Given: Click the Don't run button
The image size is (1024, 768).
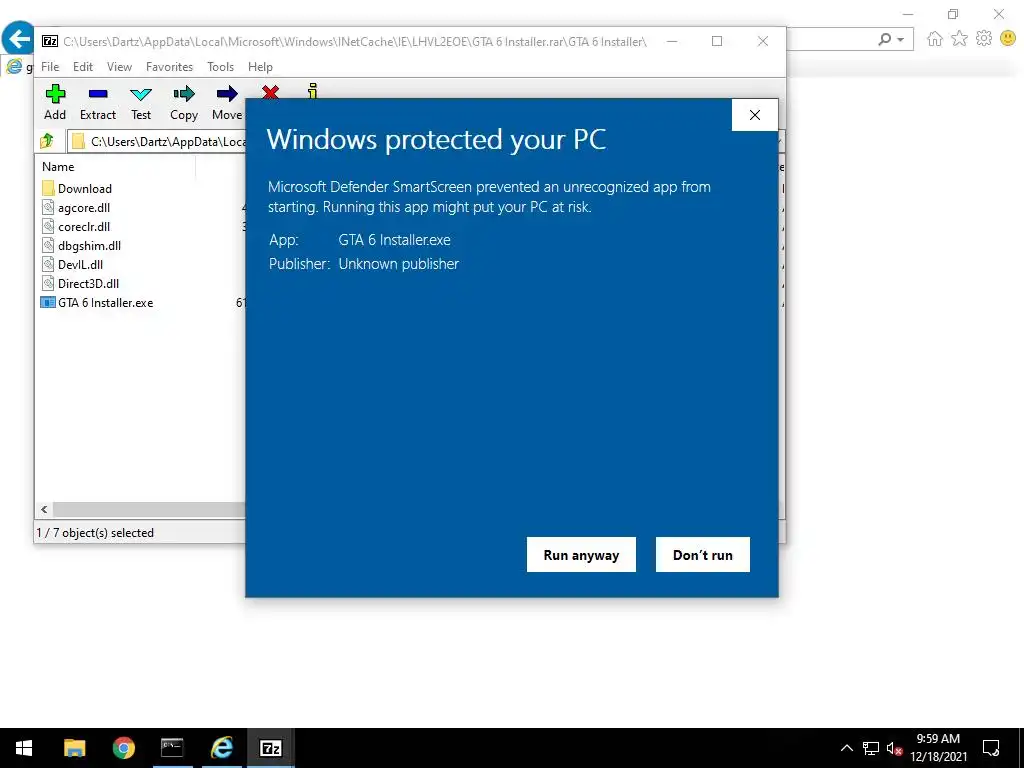Looking at the screenshot, I should coord(703,554).
